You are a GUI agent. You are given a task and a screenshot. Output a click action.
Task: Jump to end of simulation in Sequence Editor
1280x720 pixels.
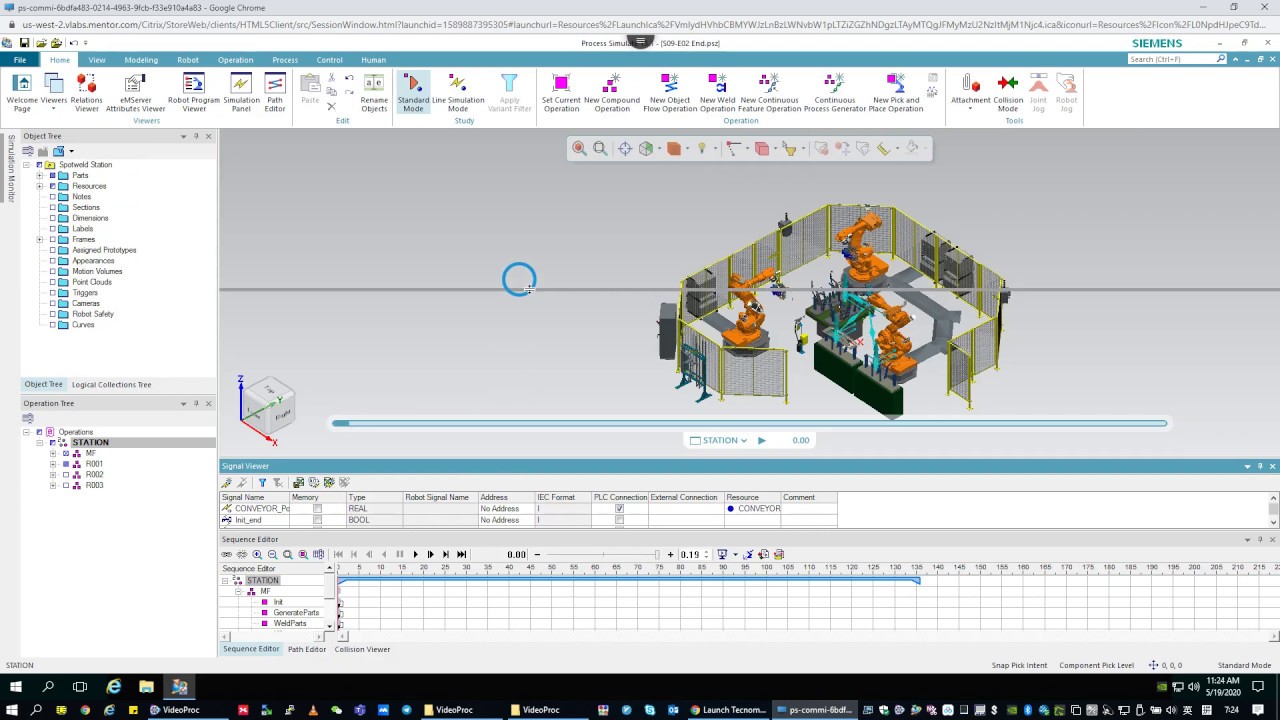coord(461,554)
